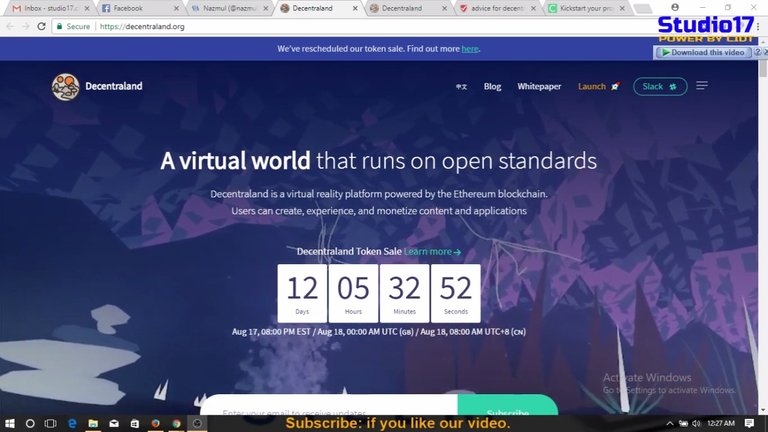Launch Microsoft Edge from taskbar
The image size is (768, 432).
(x=72, y=423)
